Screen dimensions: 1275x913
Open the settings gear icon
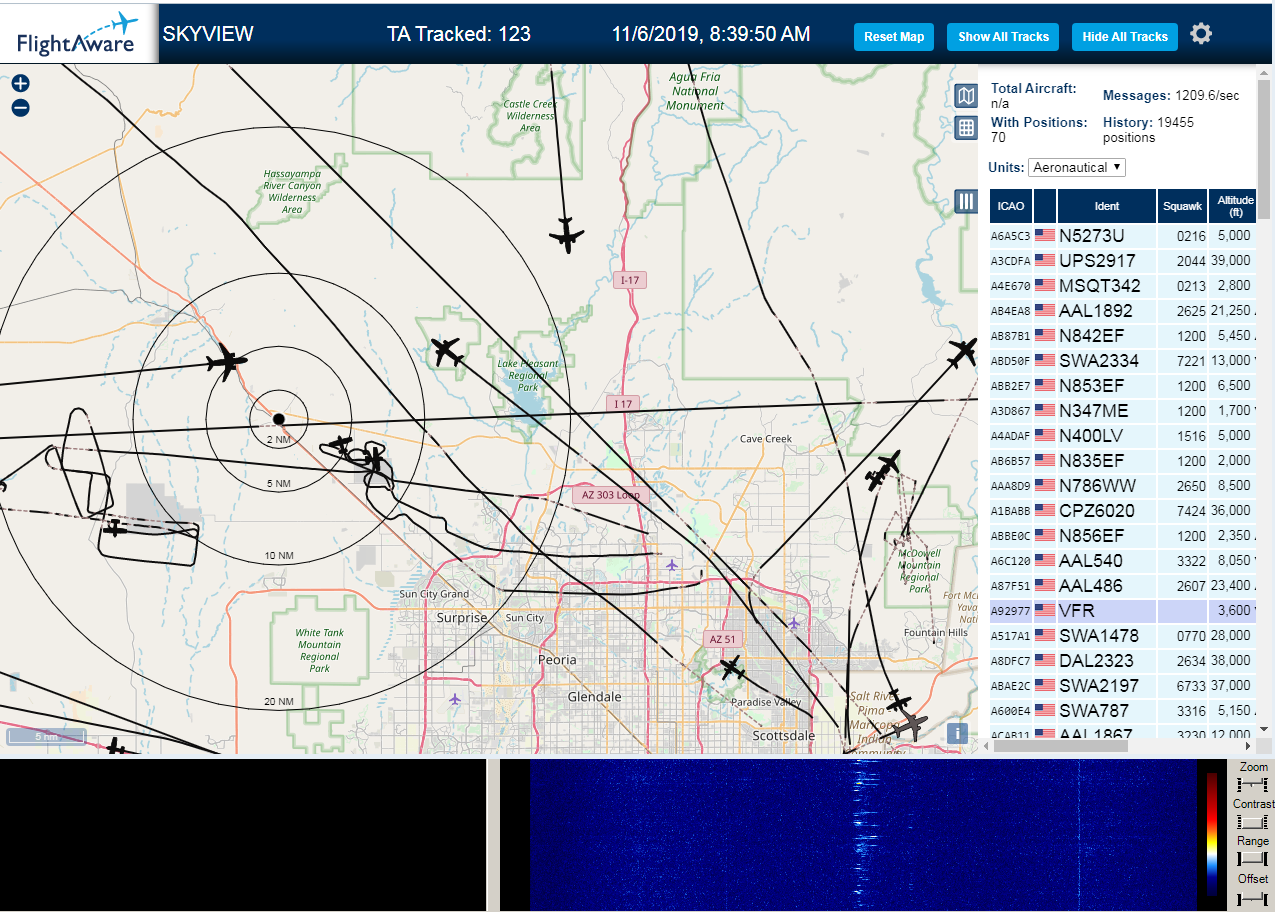click(1201, 34)
